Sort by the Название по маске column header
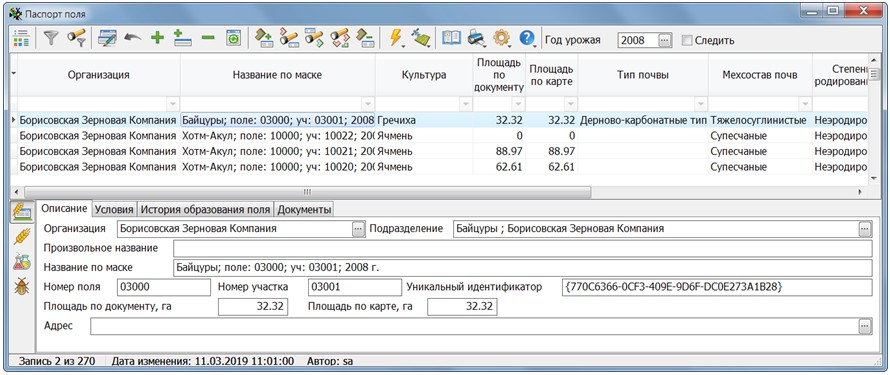Screen dimensions: 890x375 pos(278,75)
